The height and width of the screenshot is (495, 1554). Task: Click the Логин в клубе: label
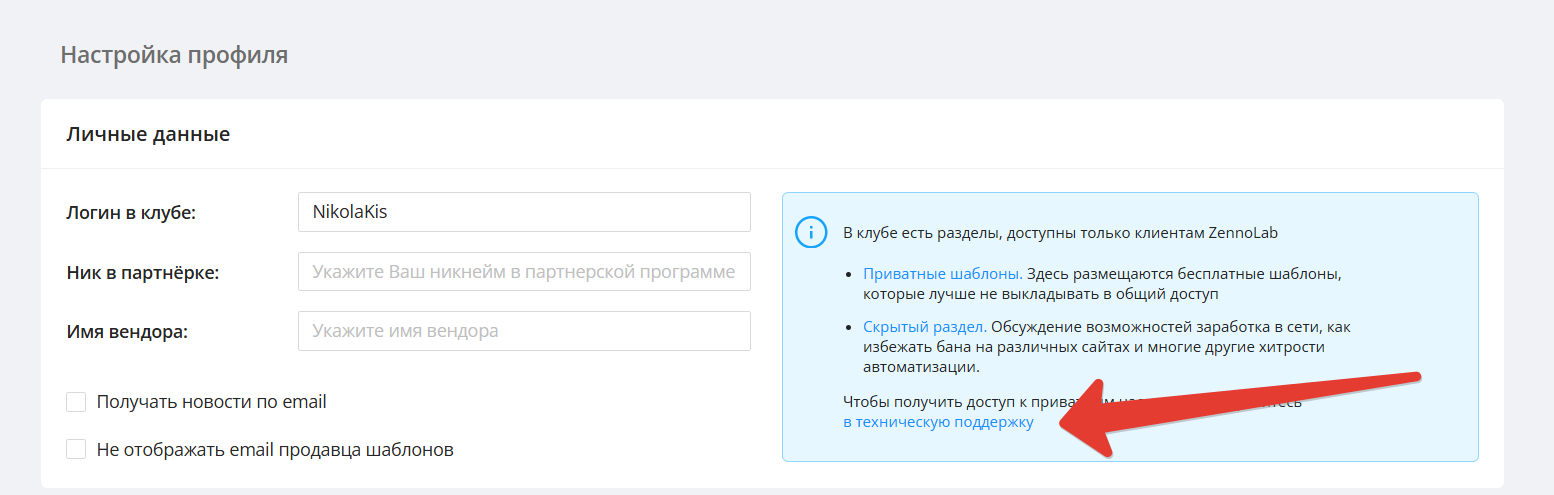(131, 212)
